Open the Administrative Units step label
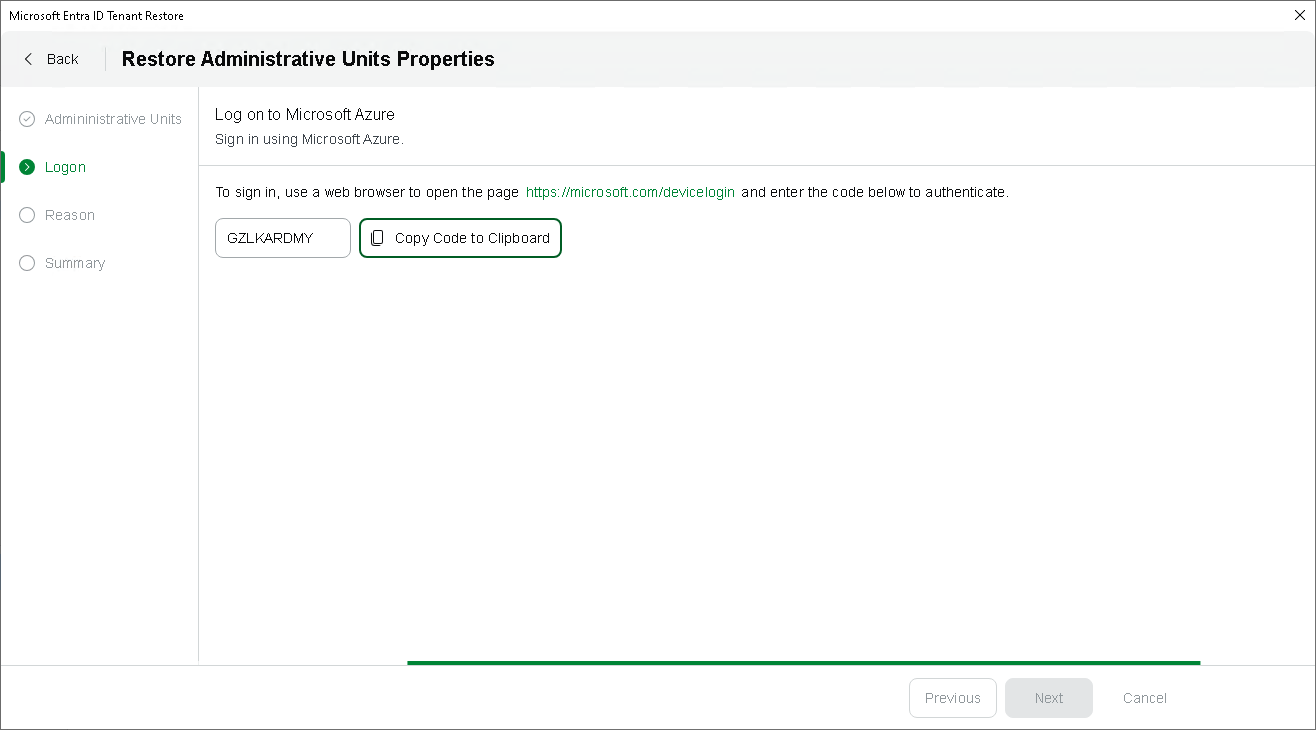Image resolution: width=1316 pixels, height=730 pixels. pos(113,119)
